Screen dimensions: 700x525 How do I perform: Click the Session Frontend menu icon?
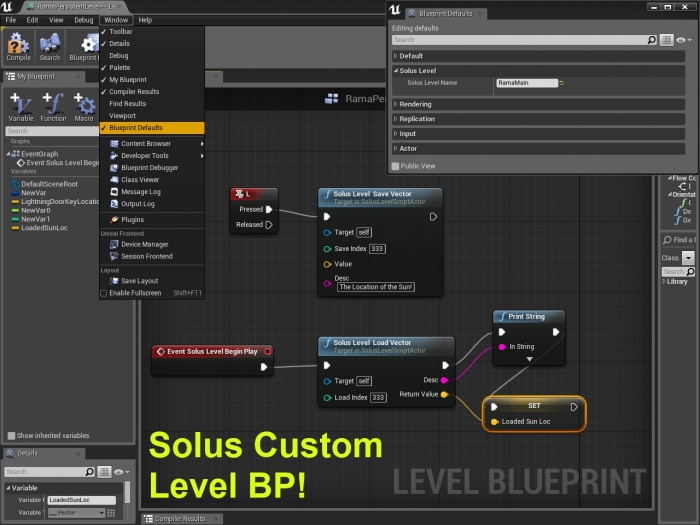[114, 257]
